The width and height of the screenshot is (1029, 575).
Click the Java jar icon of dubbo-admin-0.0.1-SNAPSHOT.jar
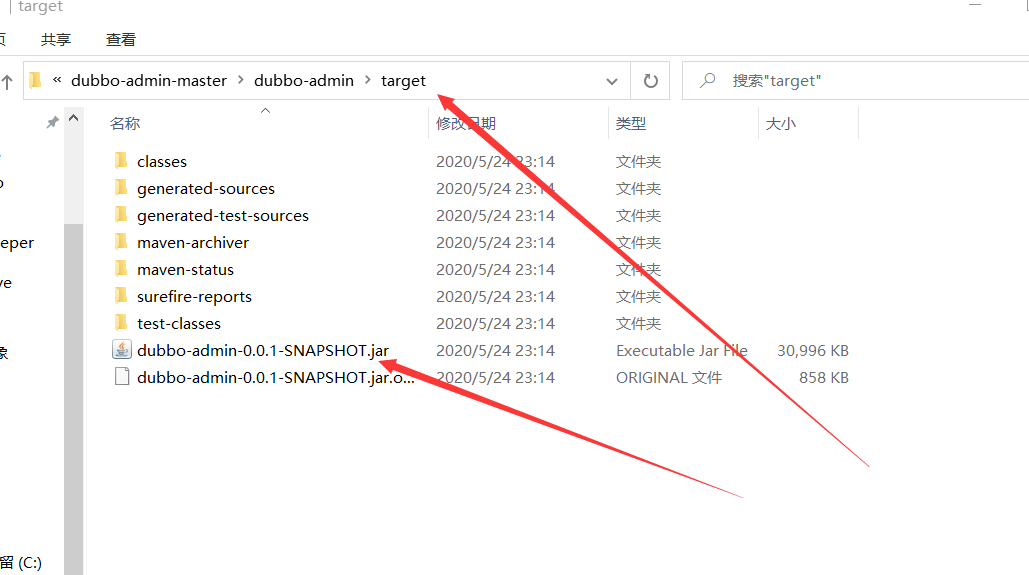pos(121,349)
